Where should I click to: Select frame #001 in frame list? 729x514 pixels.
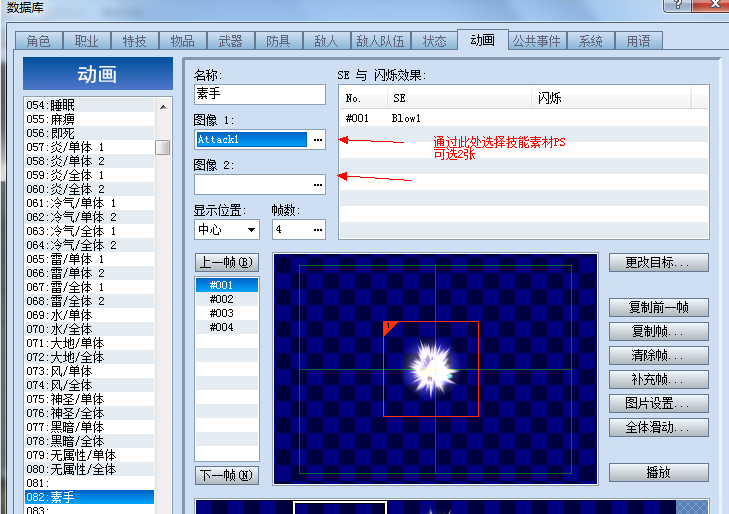tap(227, 285)
